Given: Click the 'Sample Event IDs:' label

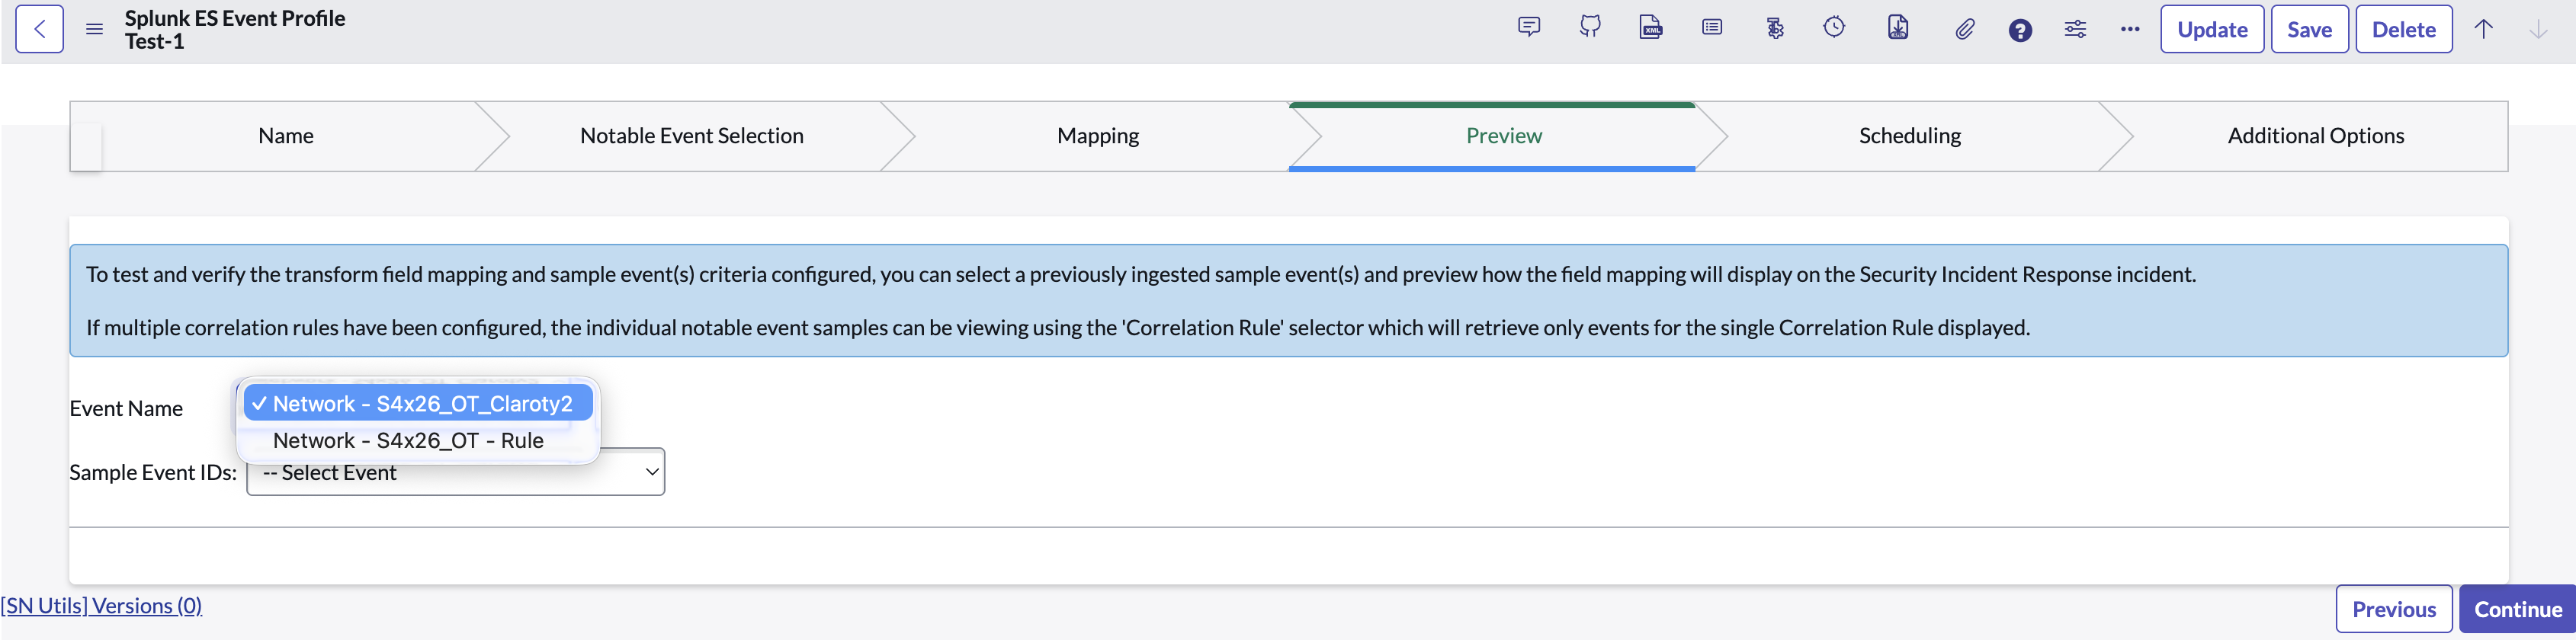Looking at the screenshot, I should (x=153, y=472).
